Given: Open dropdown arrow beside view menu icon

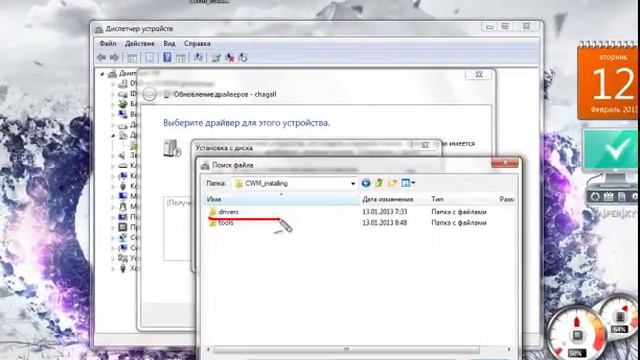Looking at the screenshot, I should 413,183.
